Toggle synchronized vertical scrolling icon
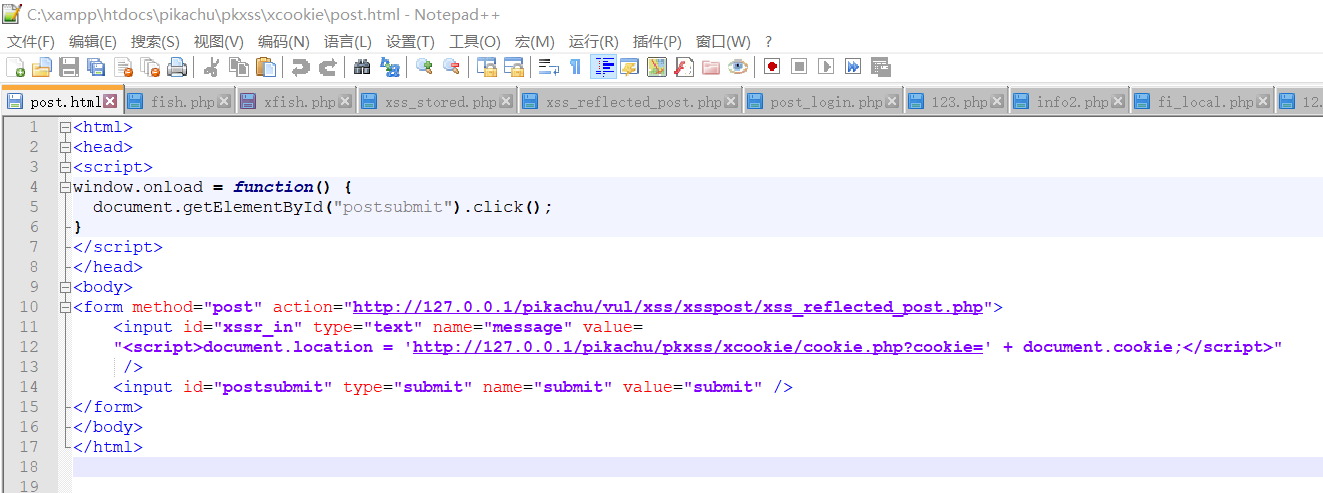 coord(487,67)
